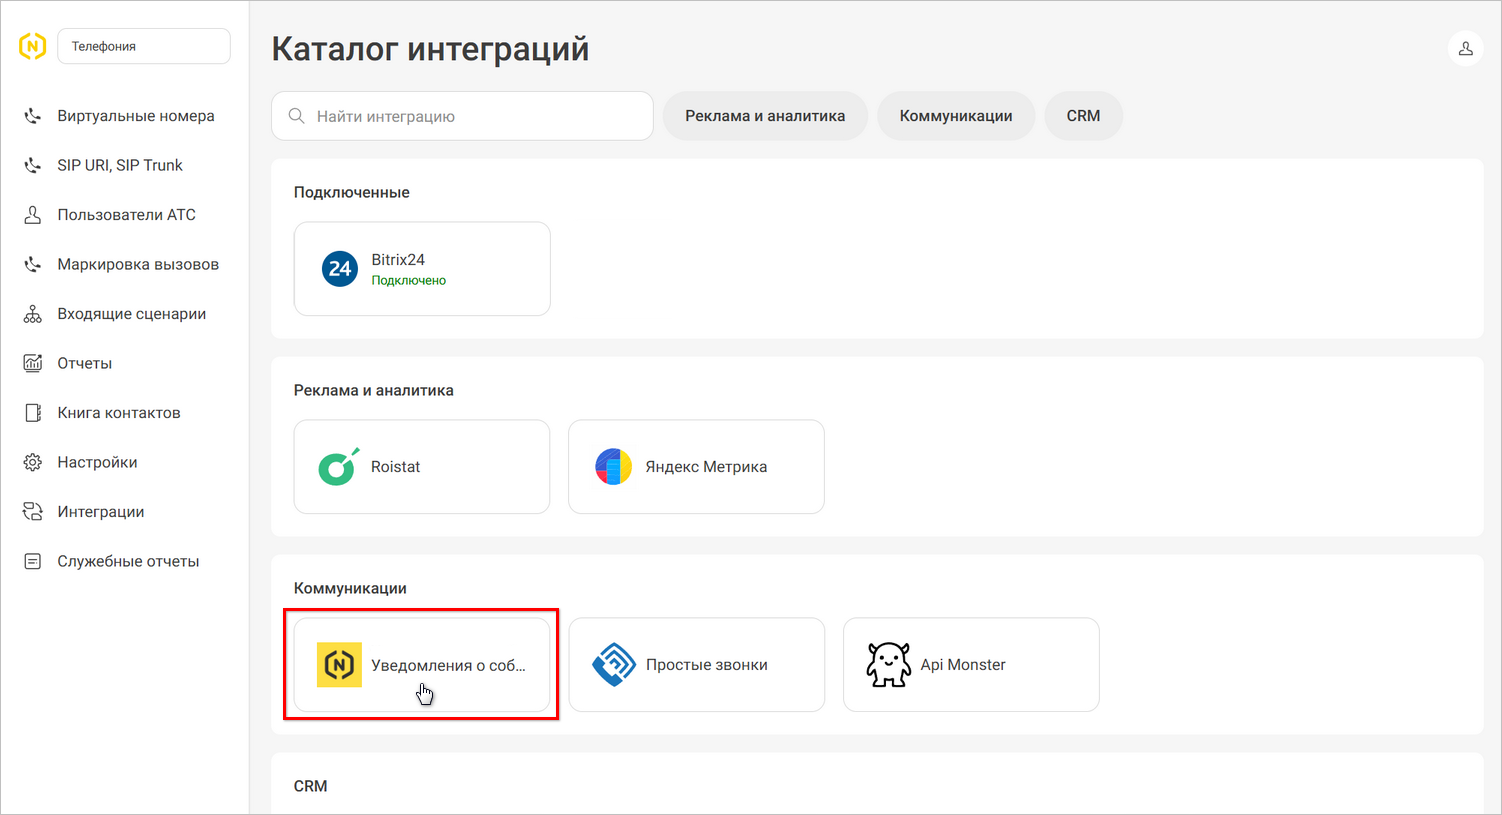The image size is (1502, 815).
Task: Select the Виртуальные номера sidebar icon
Action: (x=32, y=115)
